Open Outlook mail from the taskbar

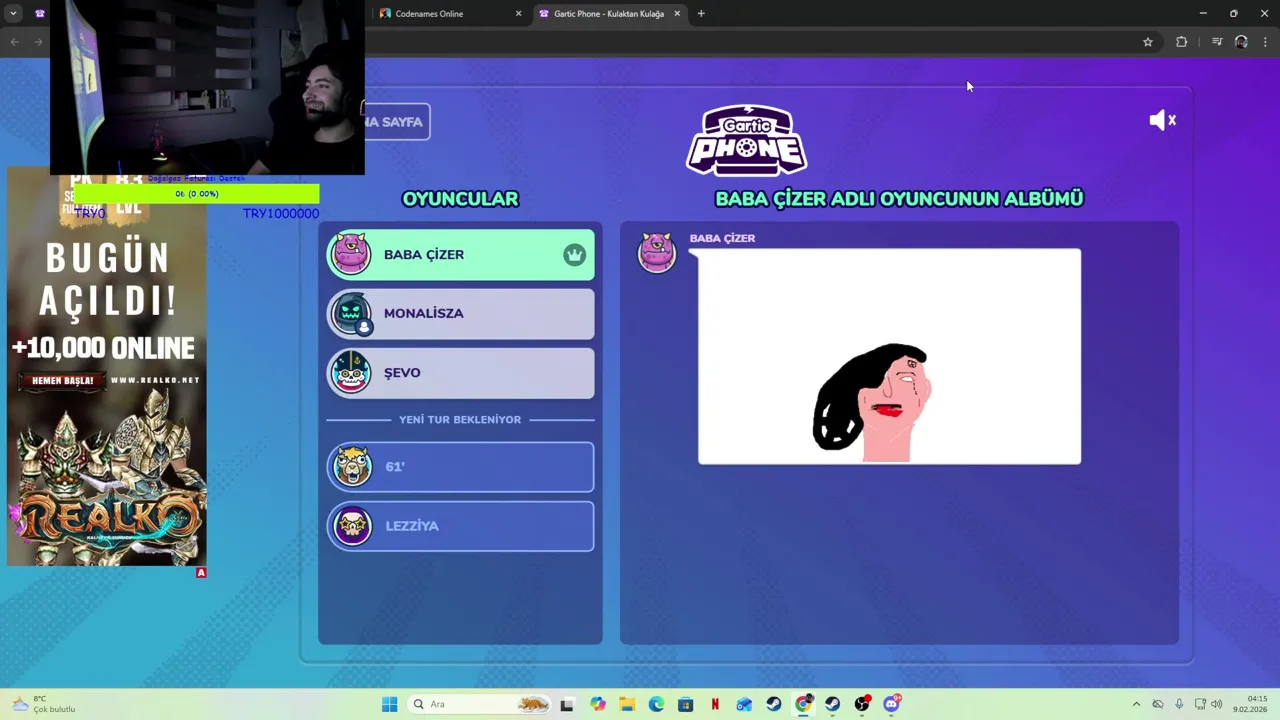click(x=744, y=704)
